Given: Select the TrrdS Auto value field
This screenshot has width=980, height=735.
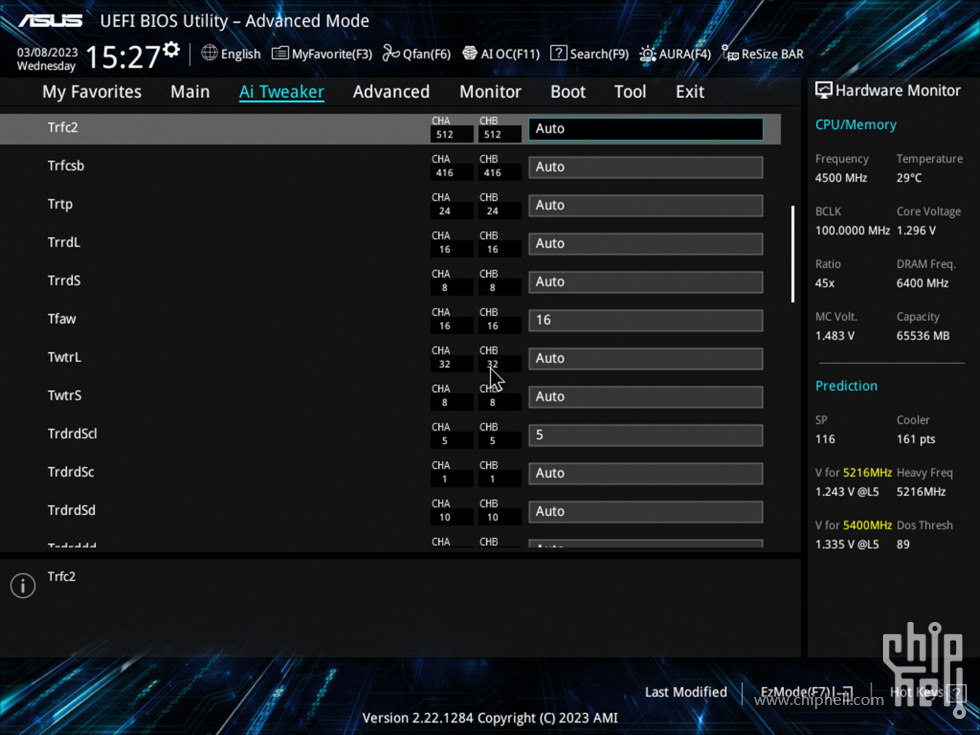Looking at the screenshot, I should tap(646, 282).
